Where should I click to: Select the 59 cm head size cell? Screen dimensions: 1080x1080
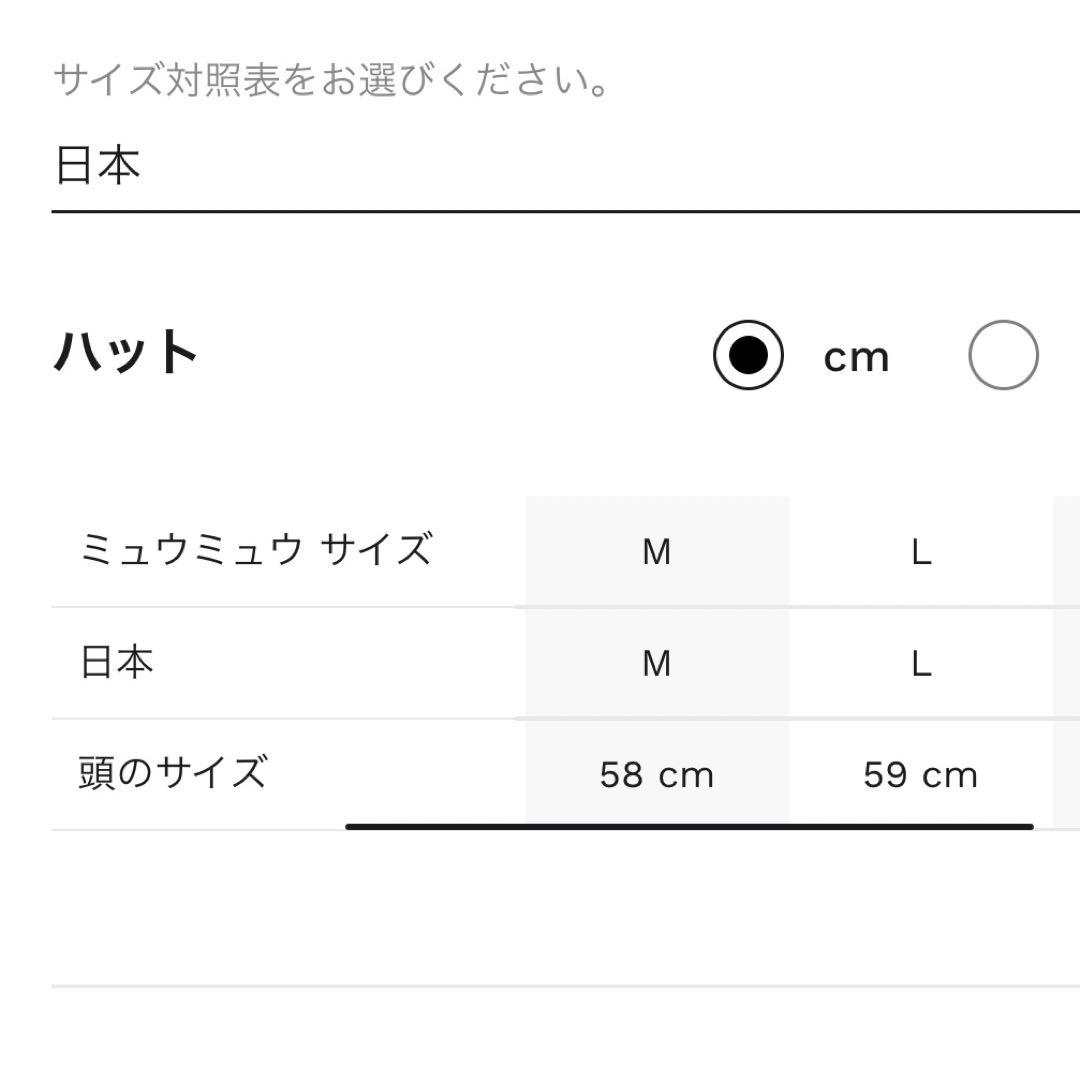(x=922, y=772)
